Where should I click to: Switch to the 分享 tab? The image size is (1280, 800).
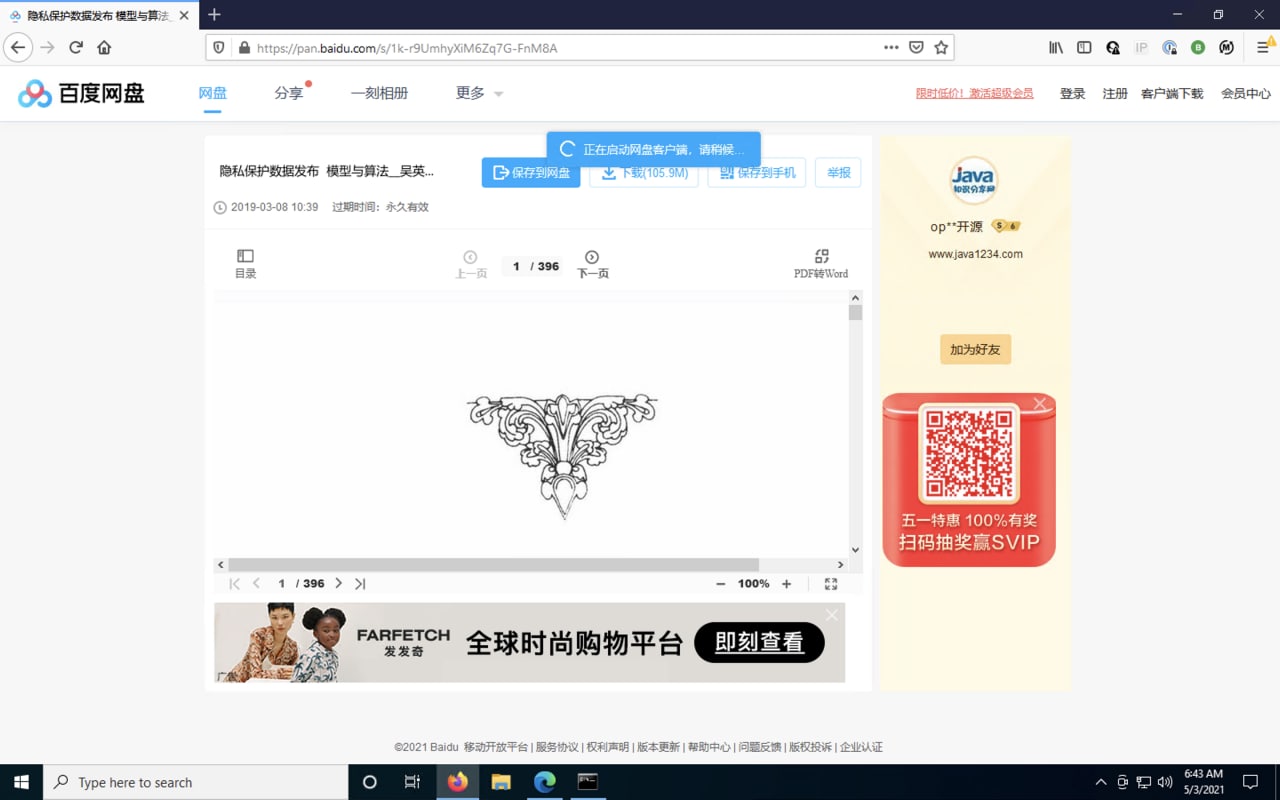pyautogui.click(x=289, y=93)
